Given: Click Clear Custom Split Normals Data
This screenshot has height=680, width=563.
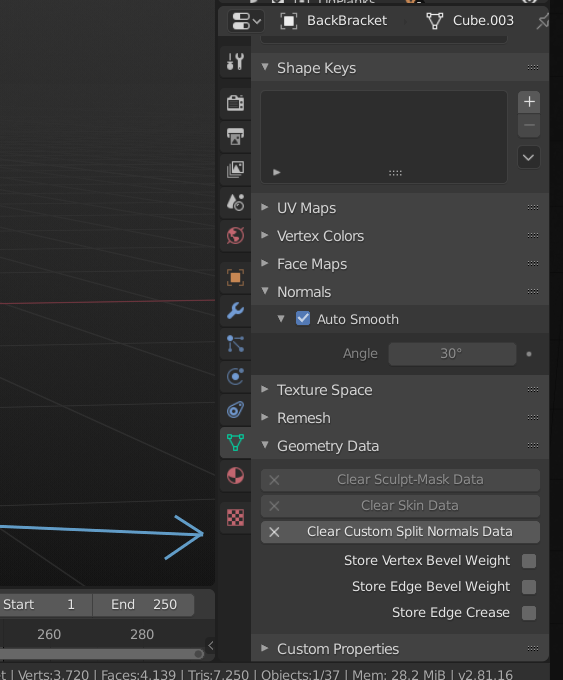Looking at the screenshot, I should 400,532.
